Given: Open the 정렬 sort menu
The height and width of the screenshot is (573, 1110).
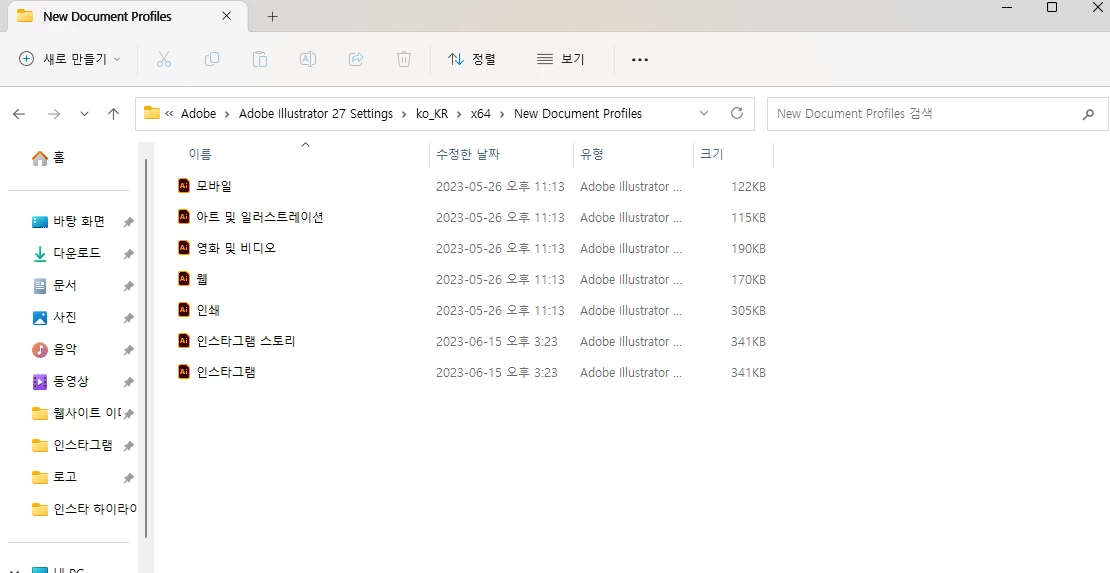Looking at the screenshot, I should click(x=472, y=59).
